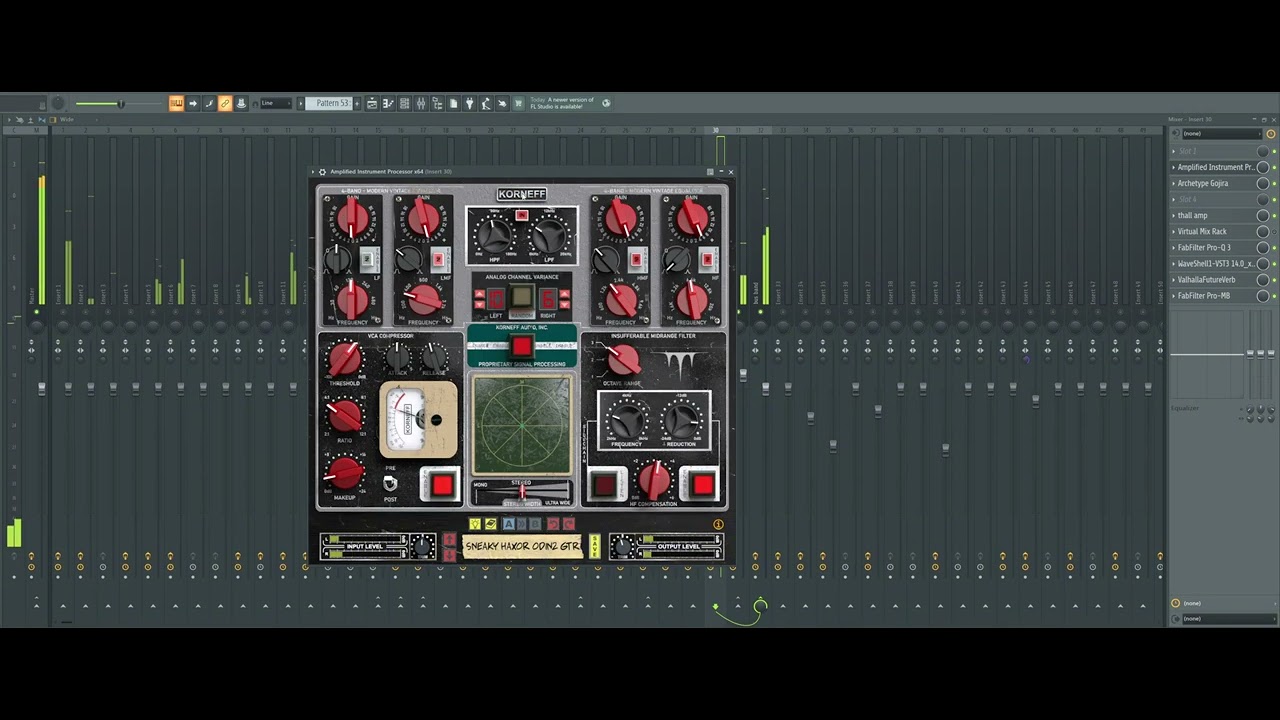This screenshot has height=720, width=1280.
Task: Click the globe icon next to update notice
Action: [x=606, y=103]
